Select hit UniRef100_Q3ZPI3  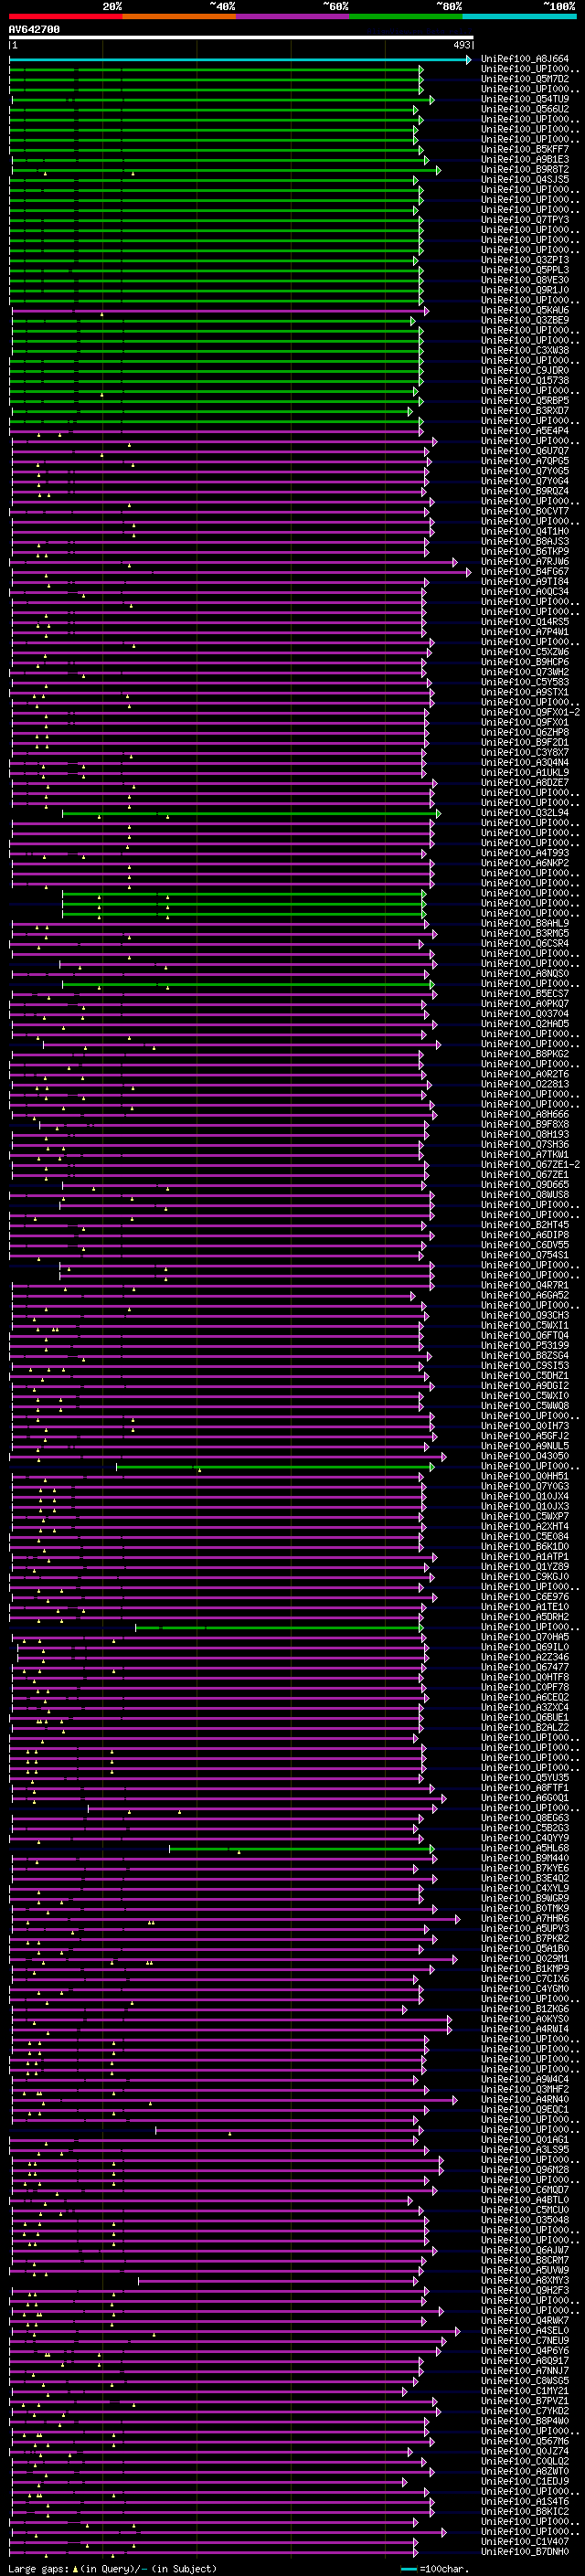525,260
